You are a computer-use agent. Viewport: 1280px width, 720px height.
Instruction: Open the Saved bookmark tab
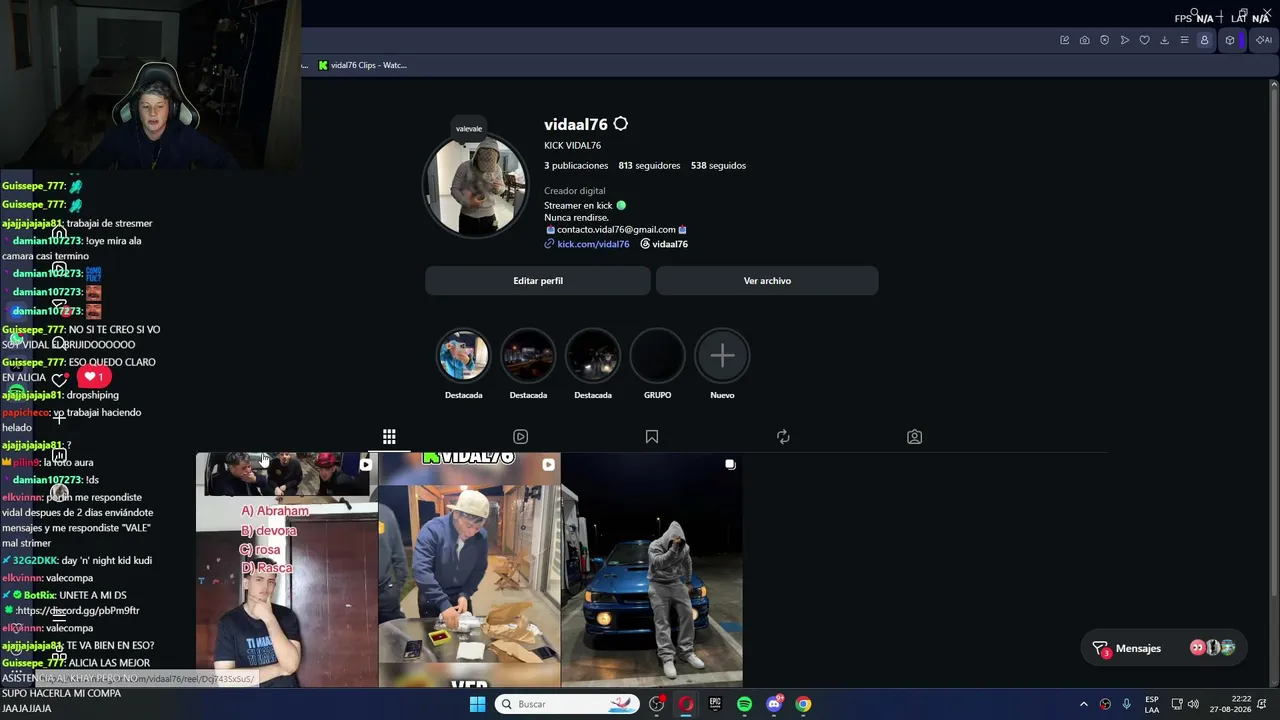651,437
